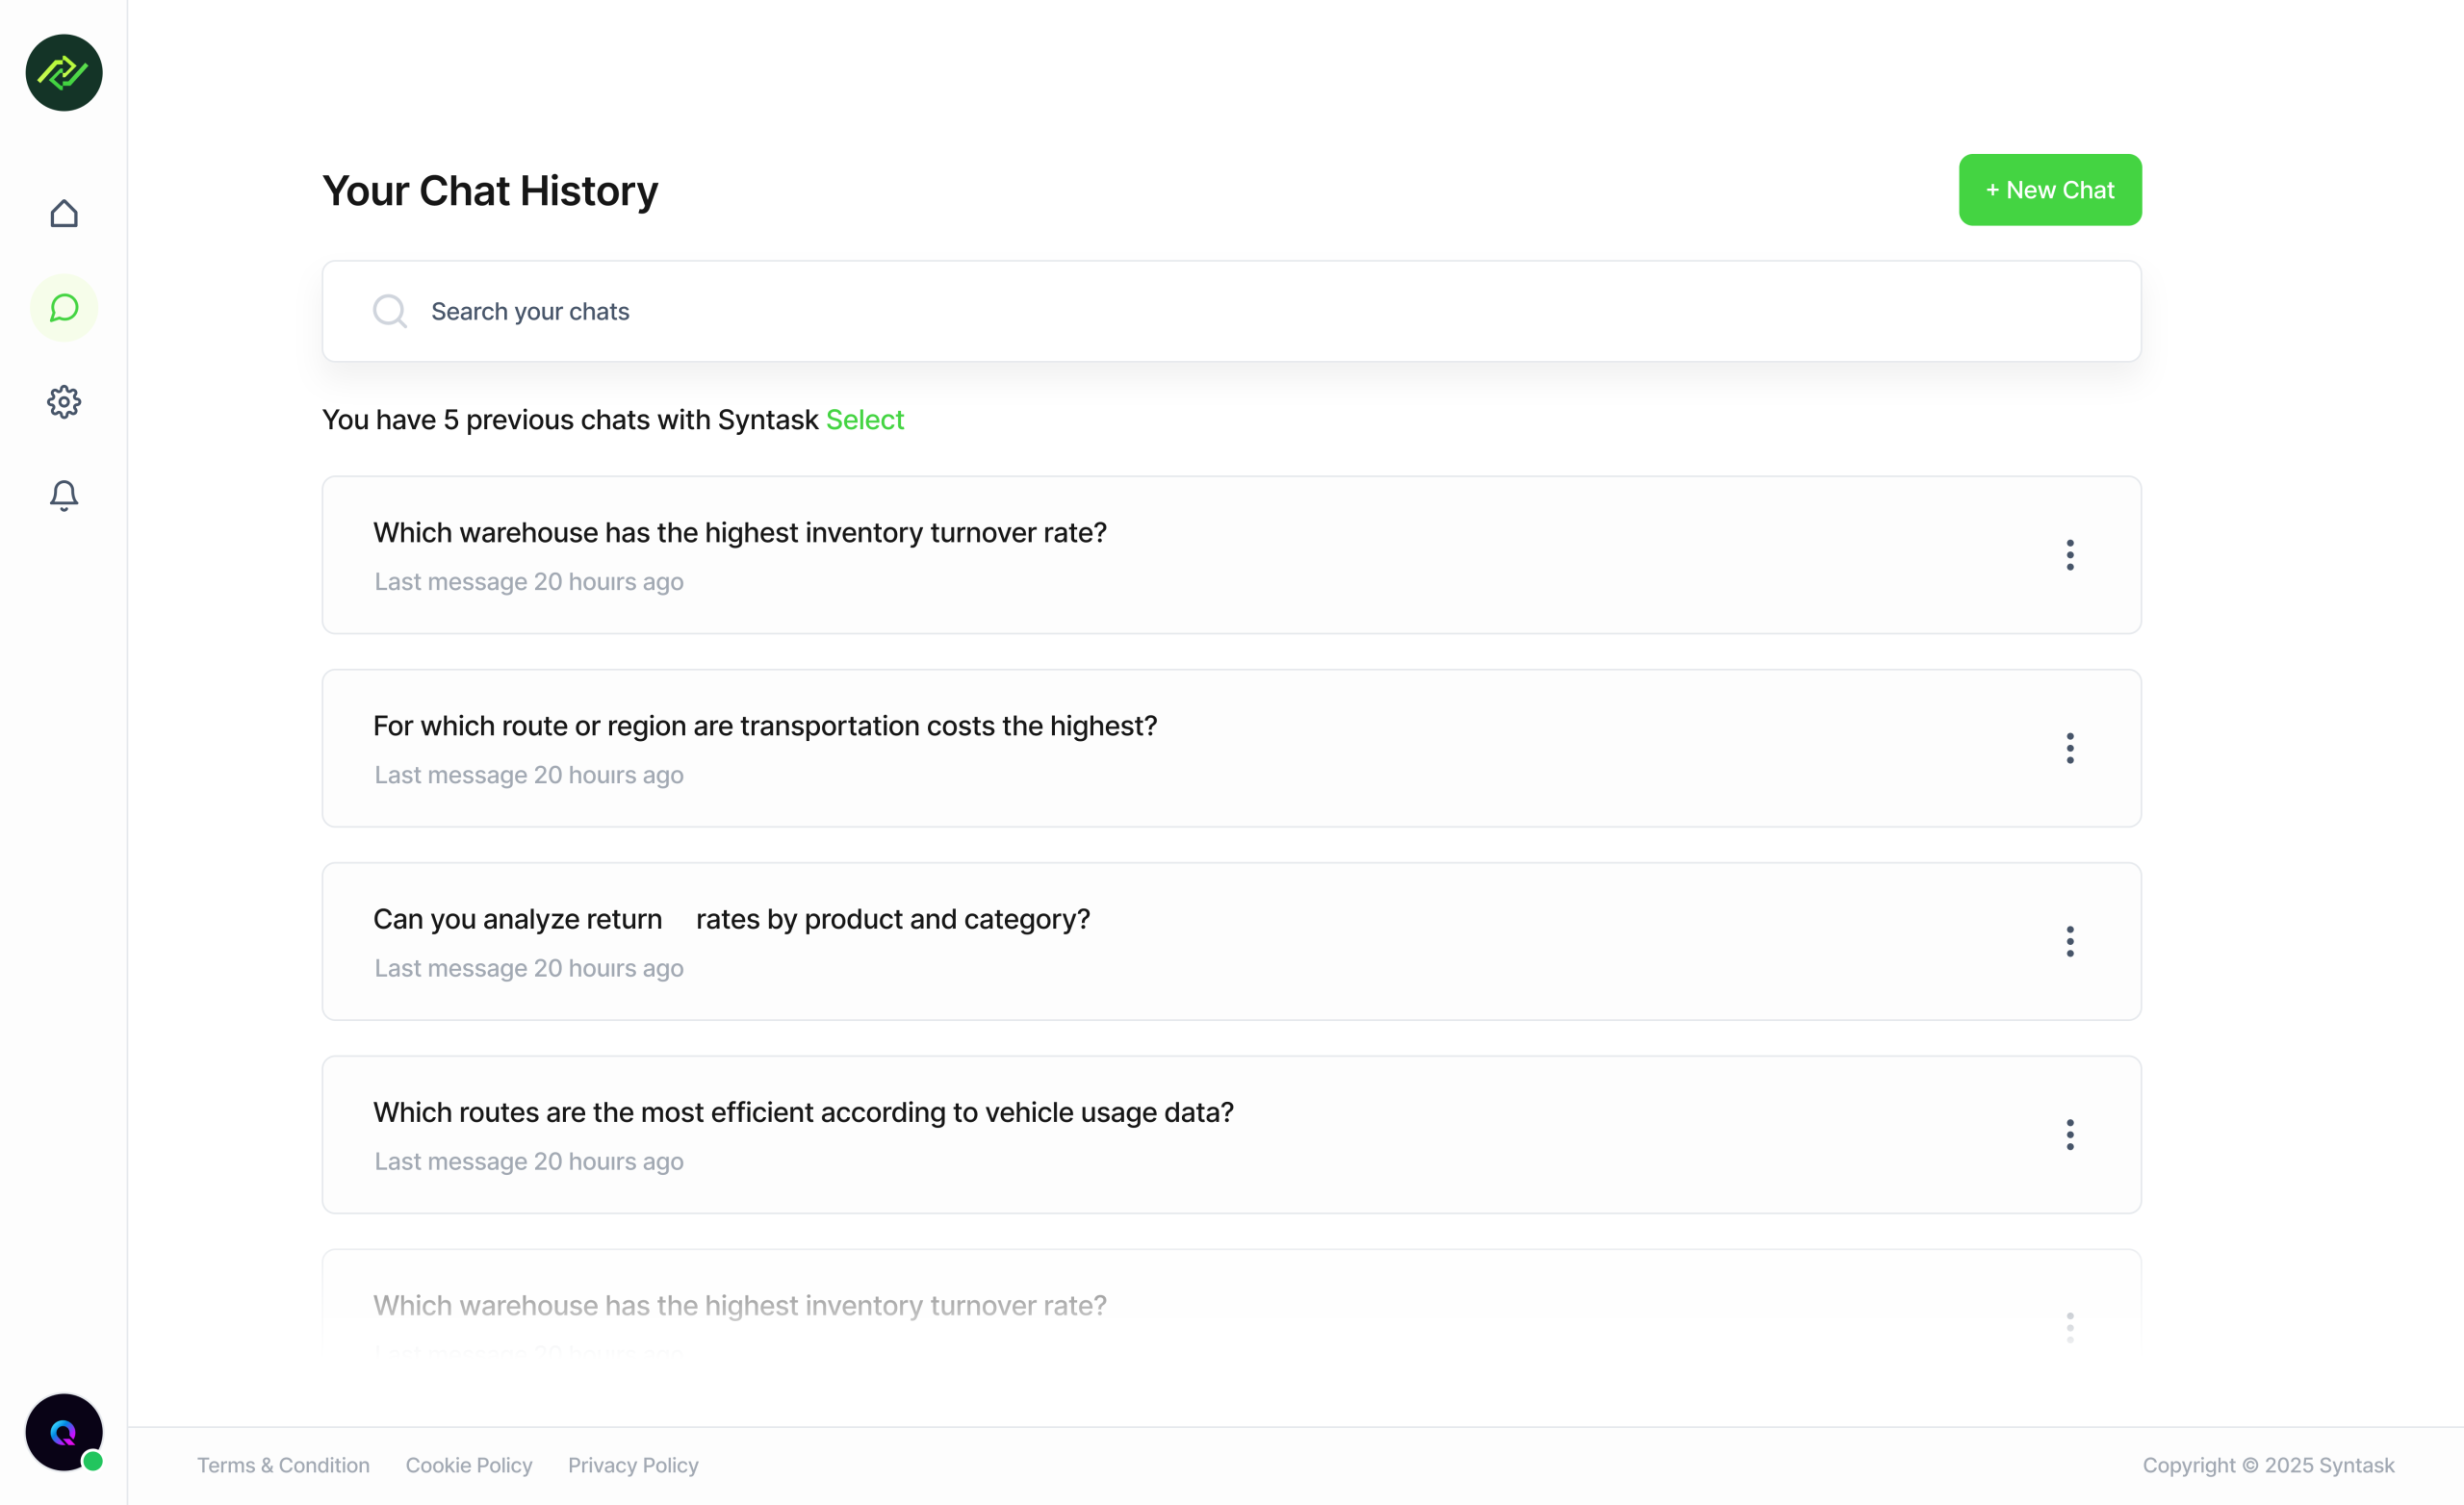Open the transportation costs by region chat
Viewport: 2464px width, 1505px height.
(765, 726)
